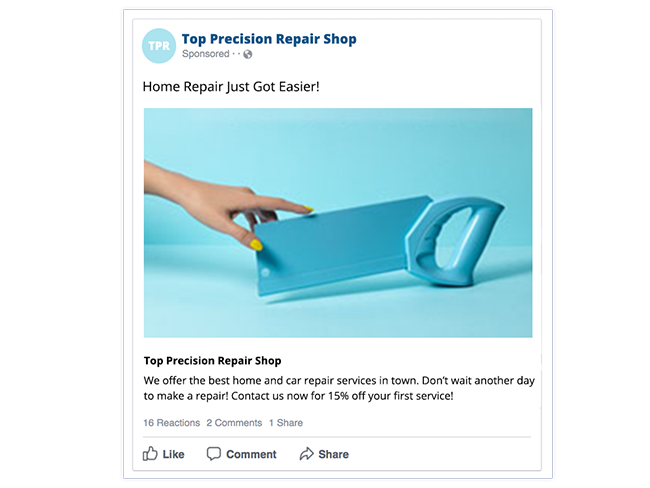
Task: Like the post via the Like label
Action: [173, 454]
